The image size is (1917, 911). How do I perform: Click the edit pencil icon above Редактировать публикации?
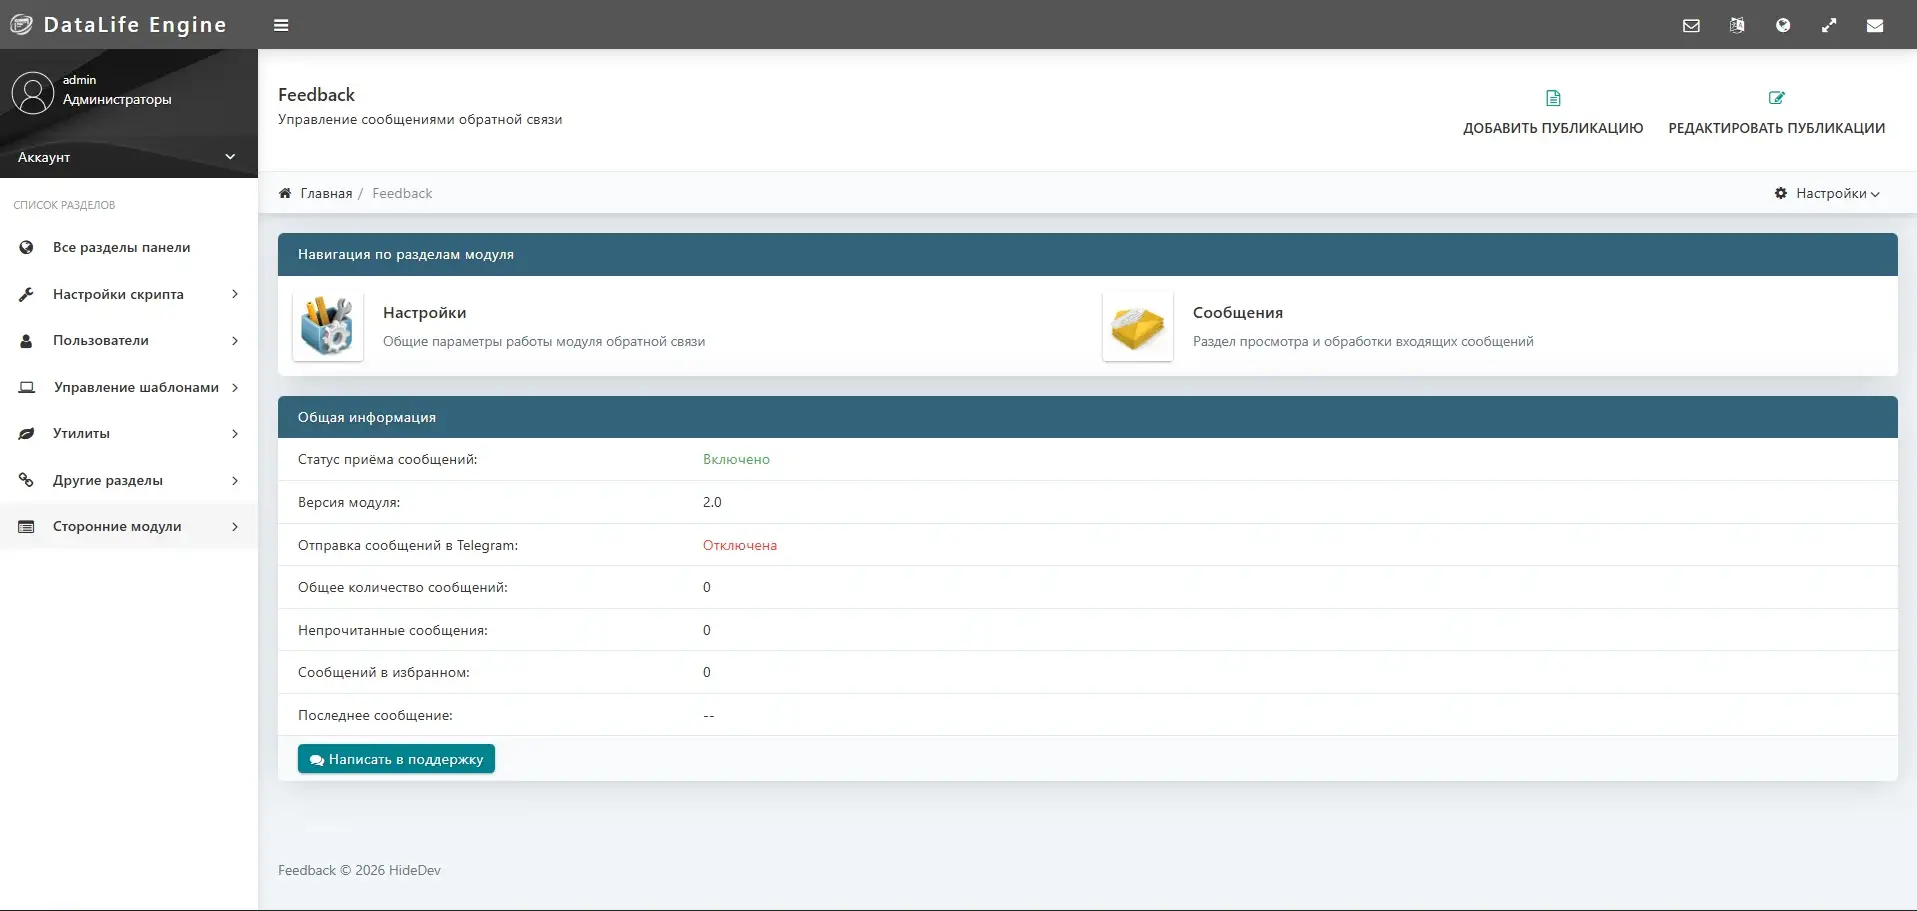point(1777,98)
